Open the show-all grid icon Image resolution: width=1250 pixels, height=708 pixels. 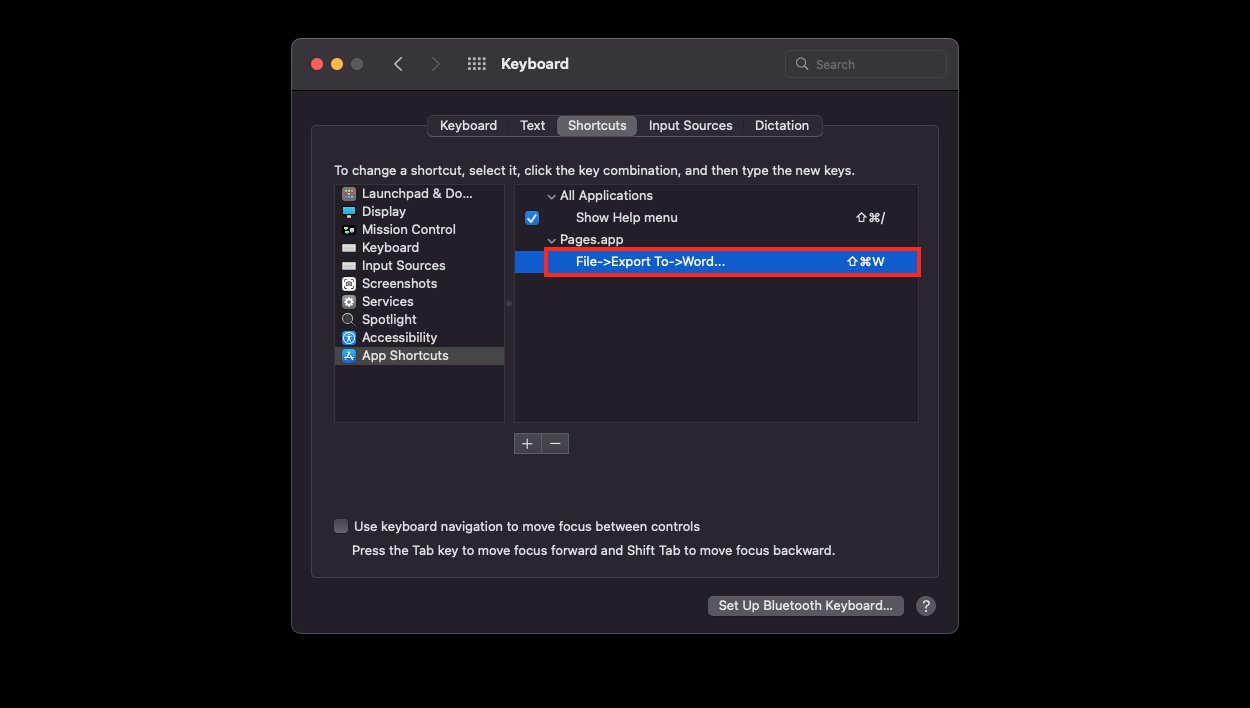[x=477, y=64]
